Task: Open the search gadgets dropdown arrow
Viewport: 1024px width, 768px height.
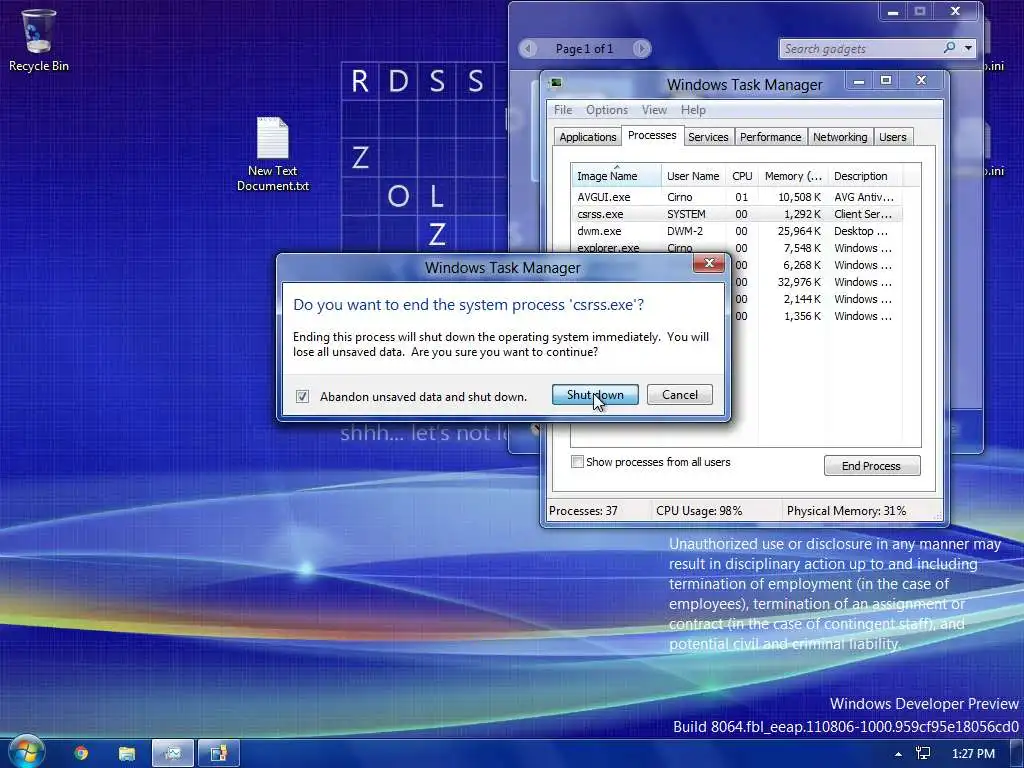Action: 968,48
